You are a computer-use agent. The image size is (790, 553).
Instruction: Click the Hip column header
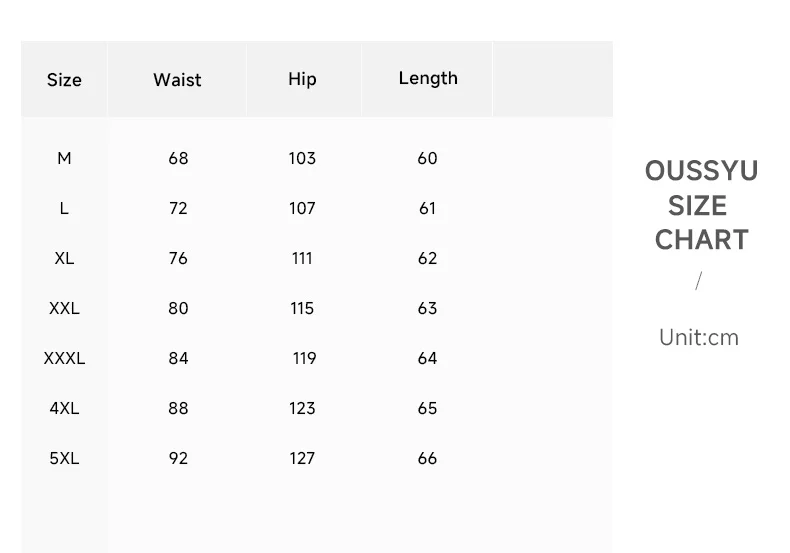click(x=302, y=79)
